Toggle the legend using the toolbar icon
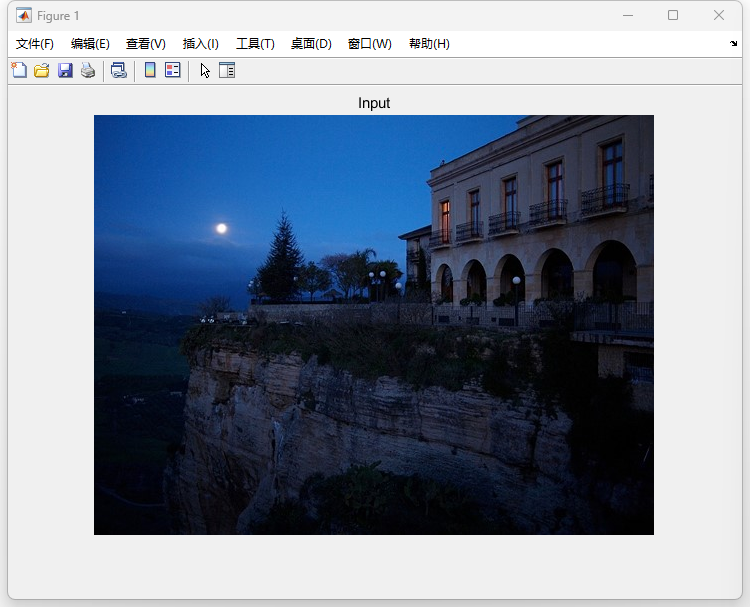This screenshot has width=750, height=607. [x=173, y=70]
